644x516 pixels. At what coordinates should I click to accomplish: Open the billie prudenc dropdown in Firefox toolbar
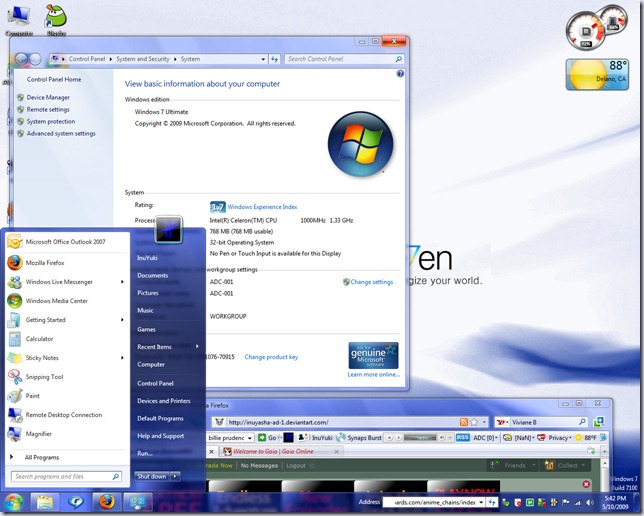coord(249,438)
